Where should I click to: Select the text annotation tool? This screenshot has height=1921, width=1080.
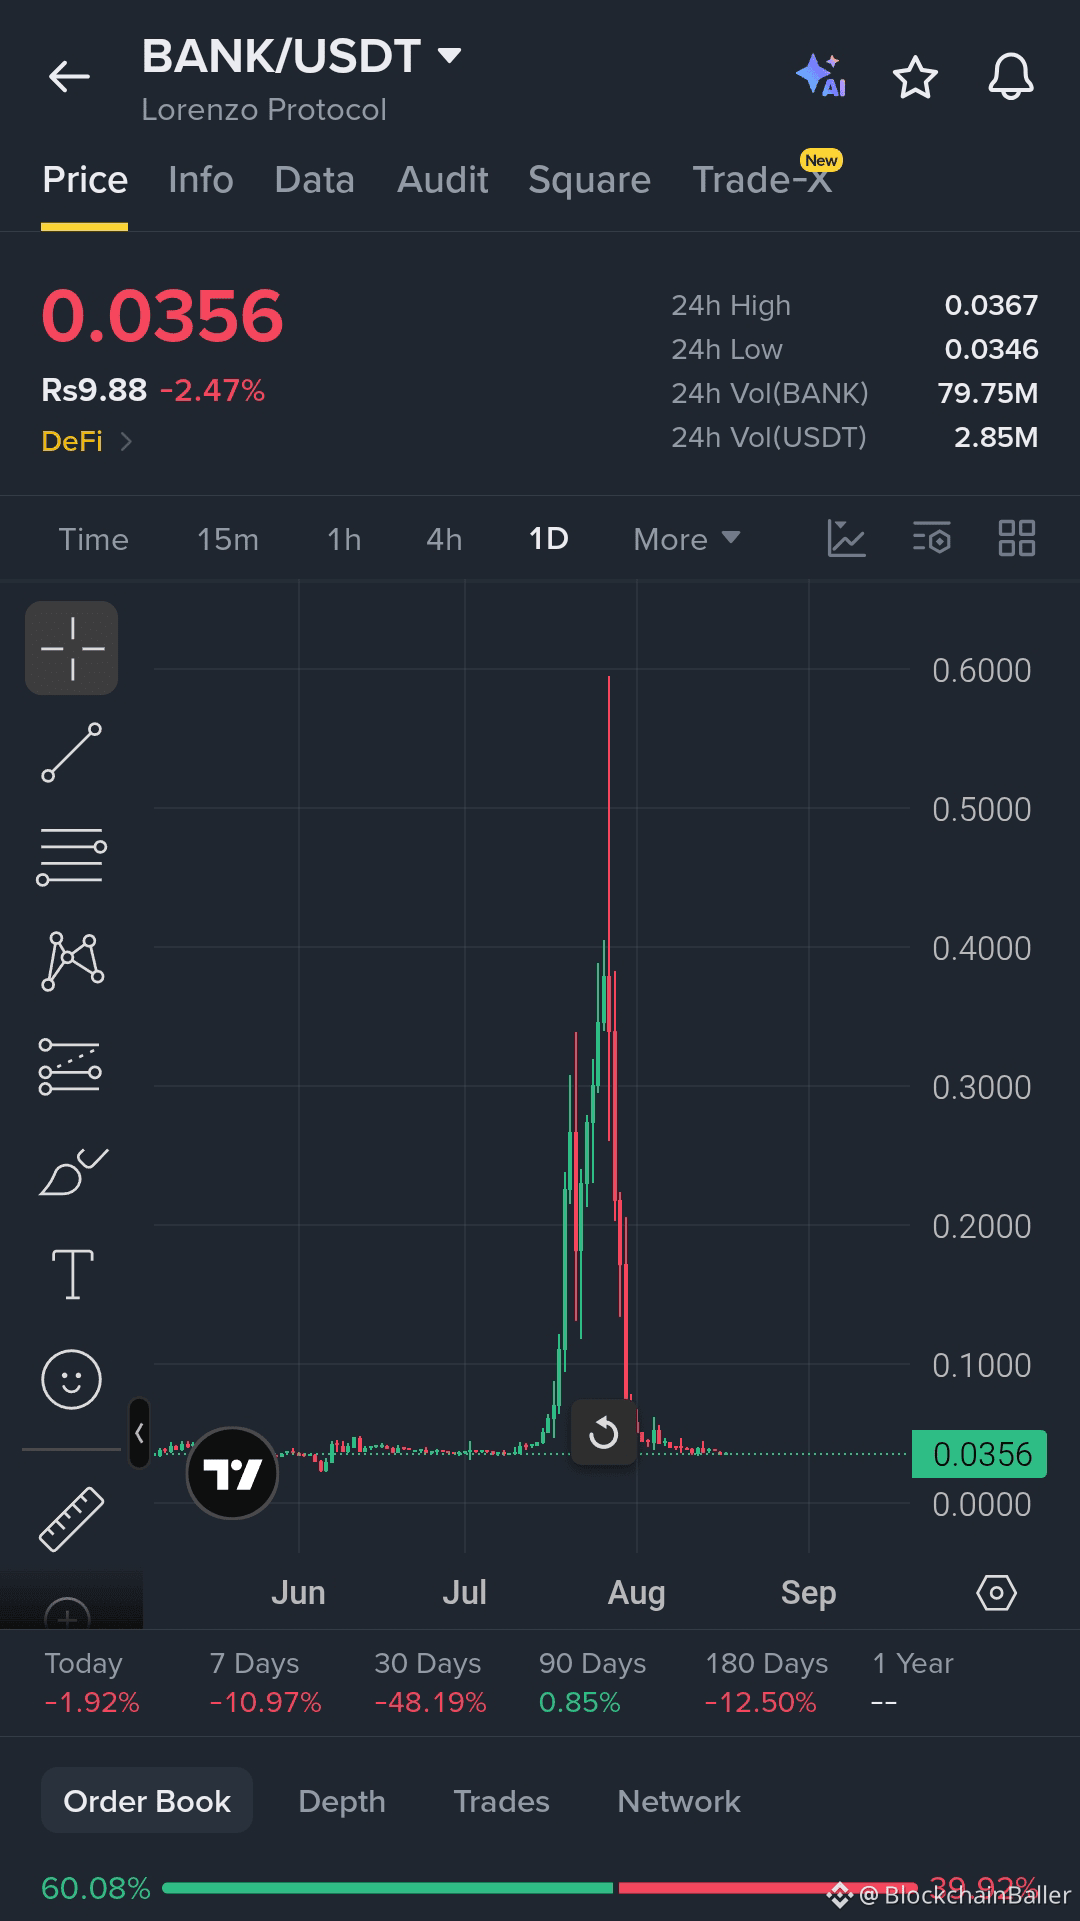click(x=72, y=1275)
